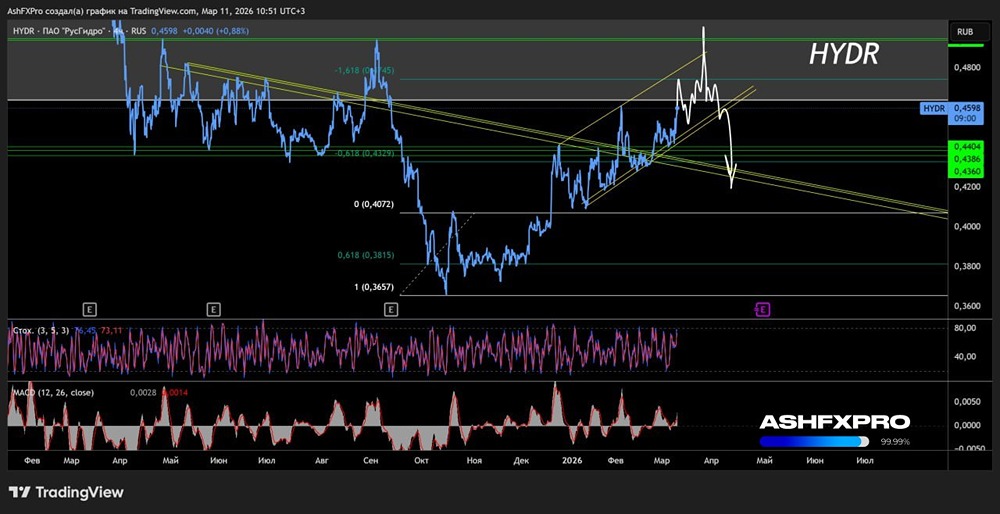The height and width of the screenshot is (514, 1000).
Task: Open the TradingView logo at the bottom left
Action: [66, 492]
